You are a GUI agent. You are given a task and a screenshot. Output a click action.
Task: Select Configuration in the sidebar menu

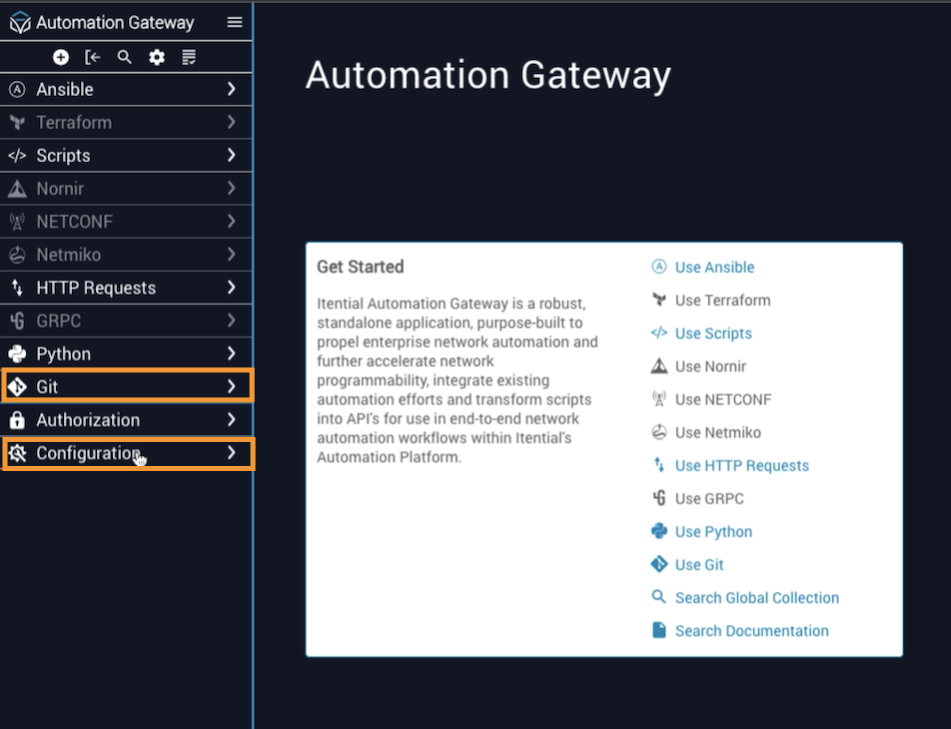tap(88, 453)
